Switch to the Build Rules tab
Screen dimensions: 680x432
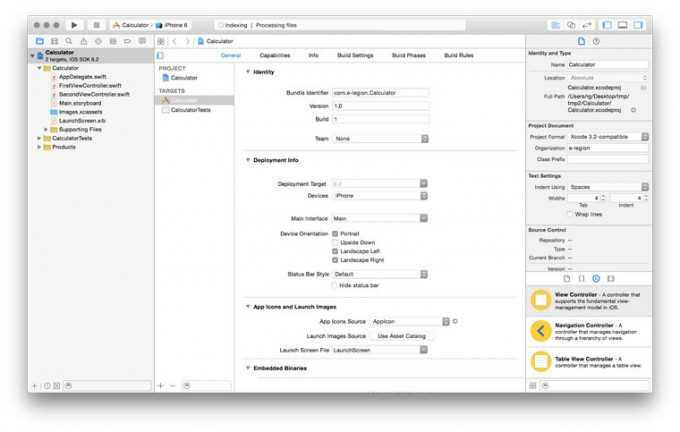click(459, 56)
